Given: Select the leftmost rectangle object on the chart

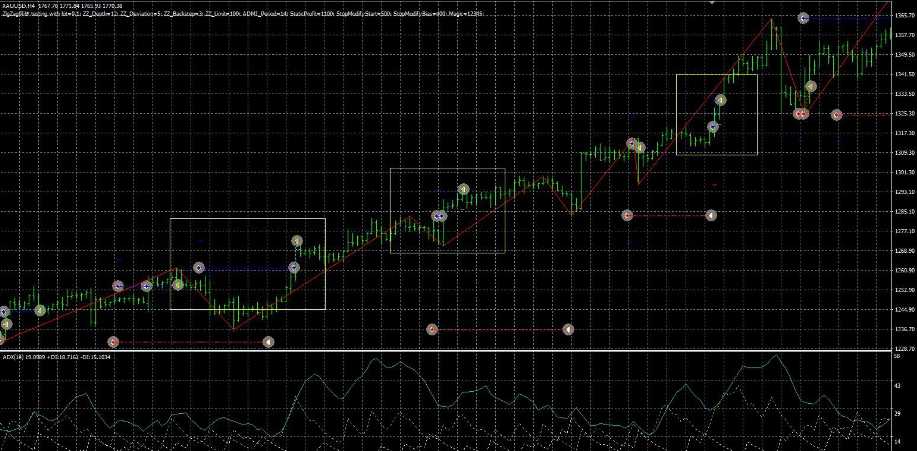Looking at the screenshot, I should tap(247, 218).
